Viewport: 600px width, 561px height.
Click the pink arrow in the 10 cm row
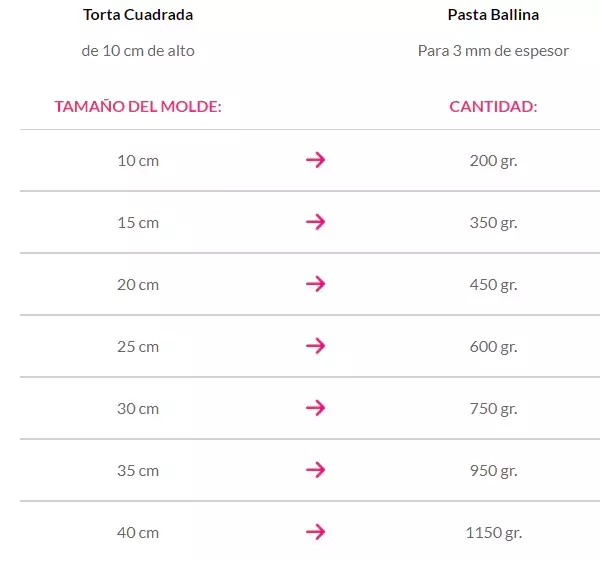(x=315, y=160)
